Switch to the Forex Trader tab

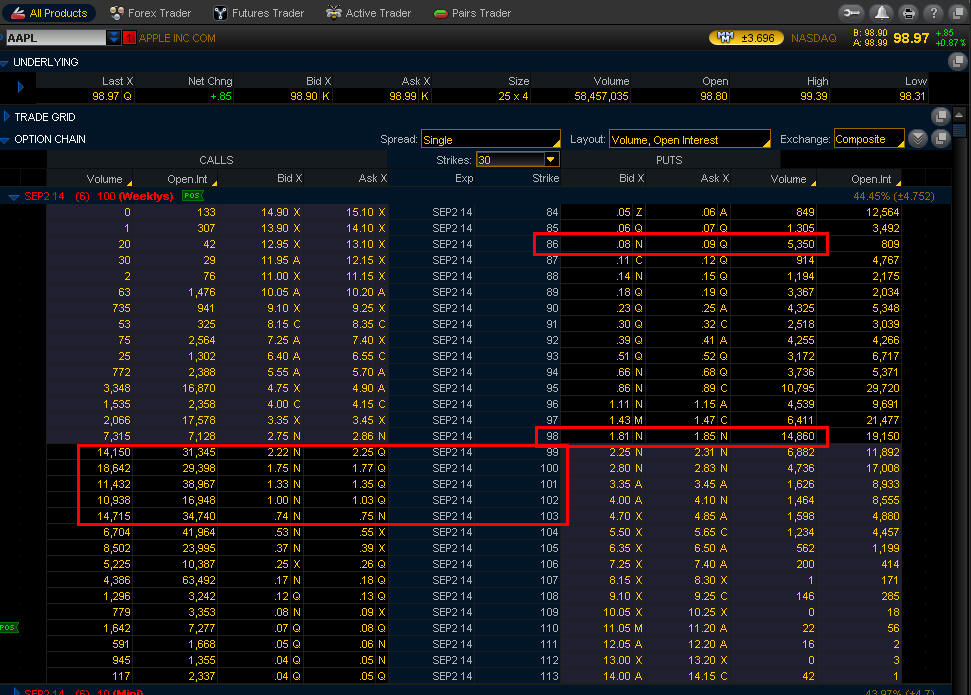[150, 13]
